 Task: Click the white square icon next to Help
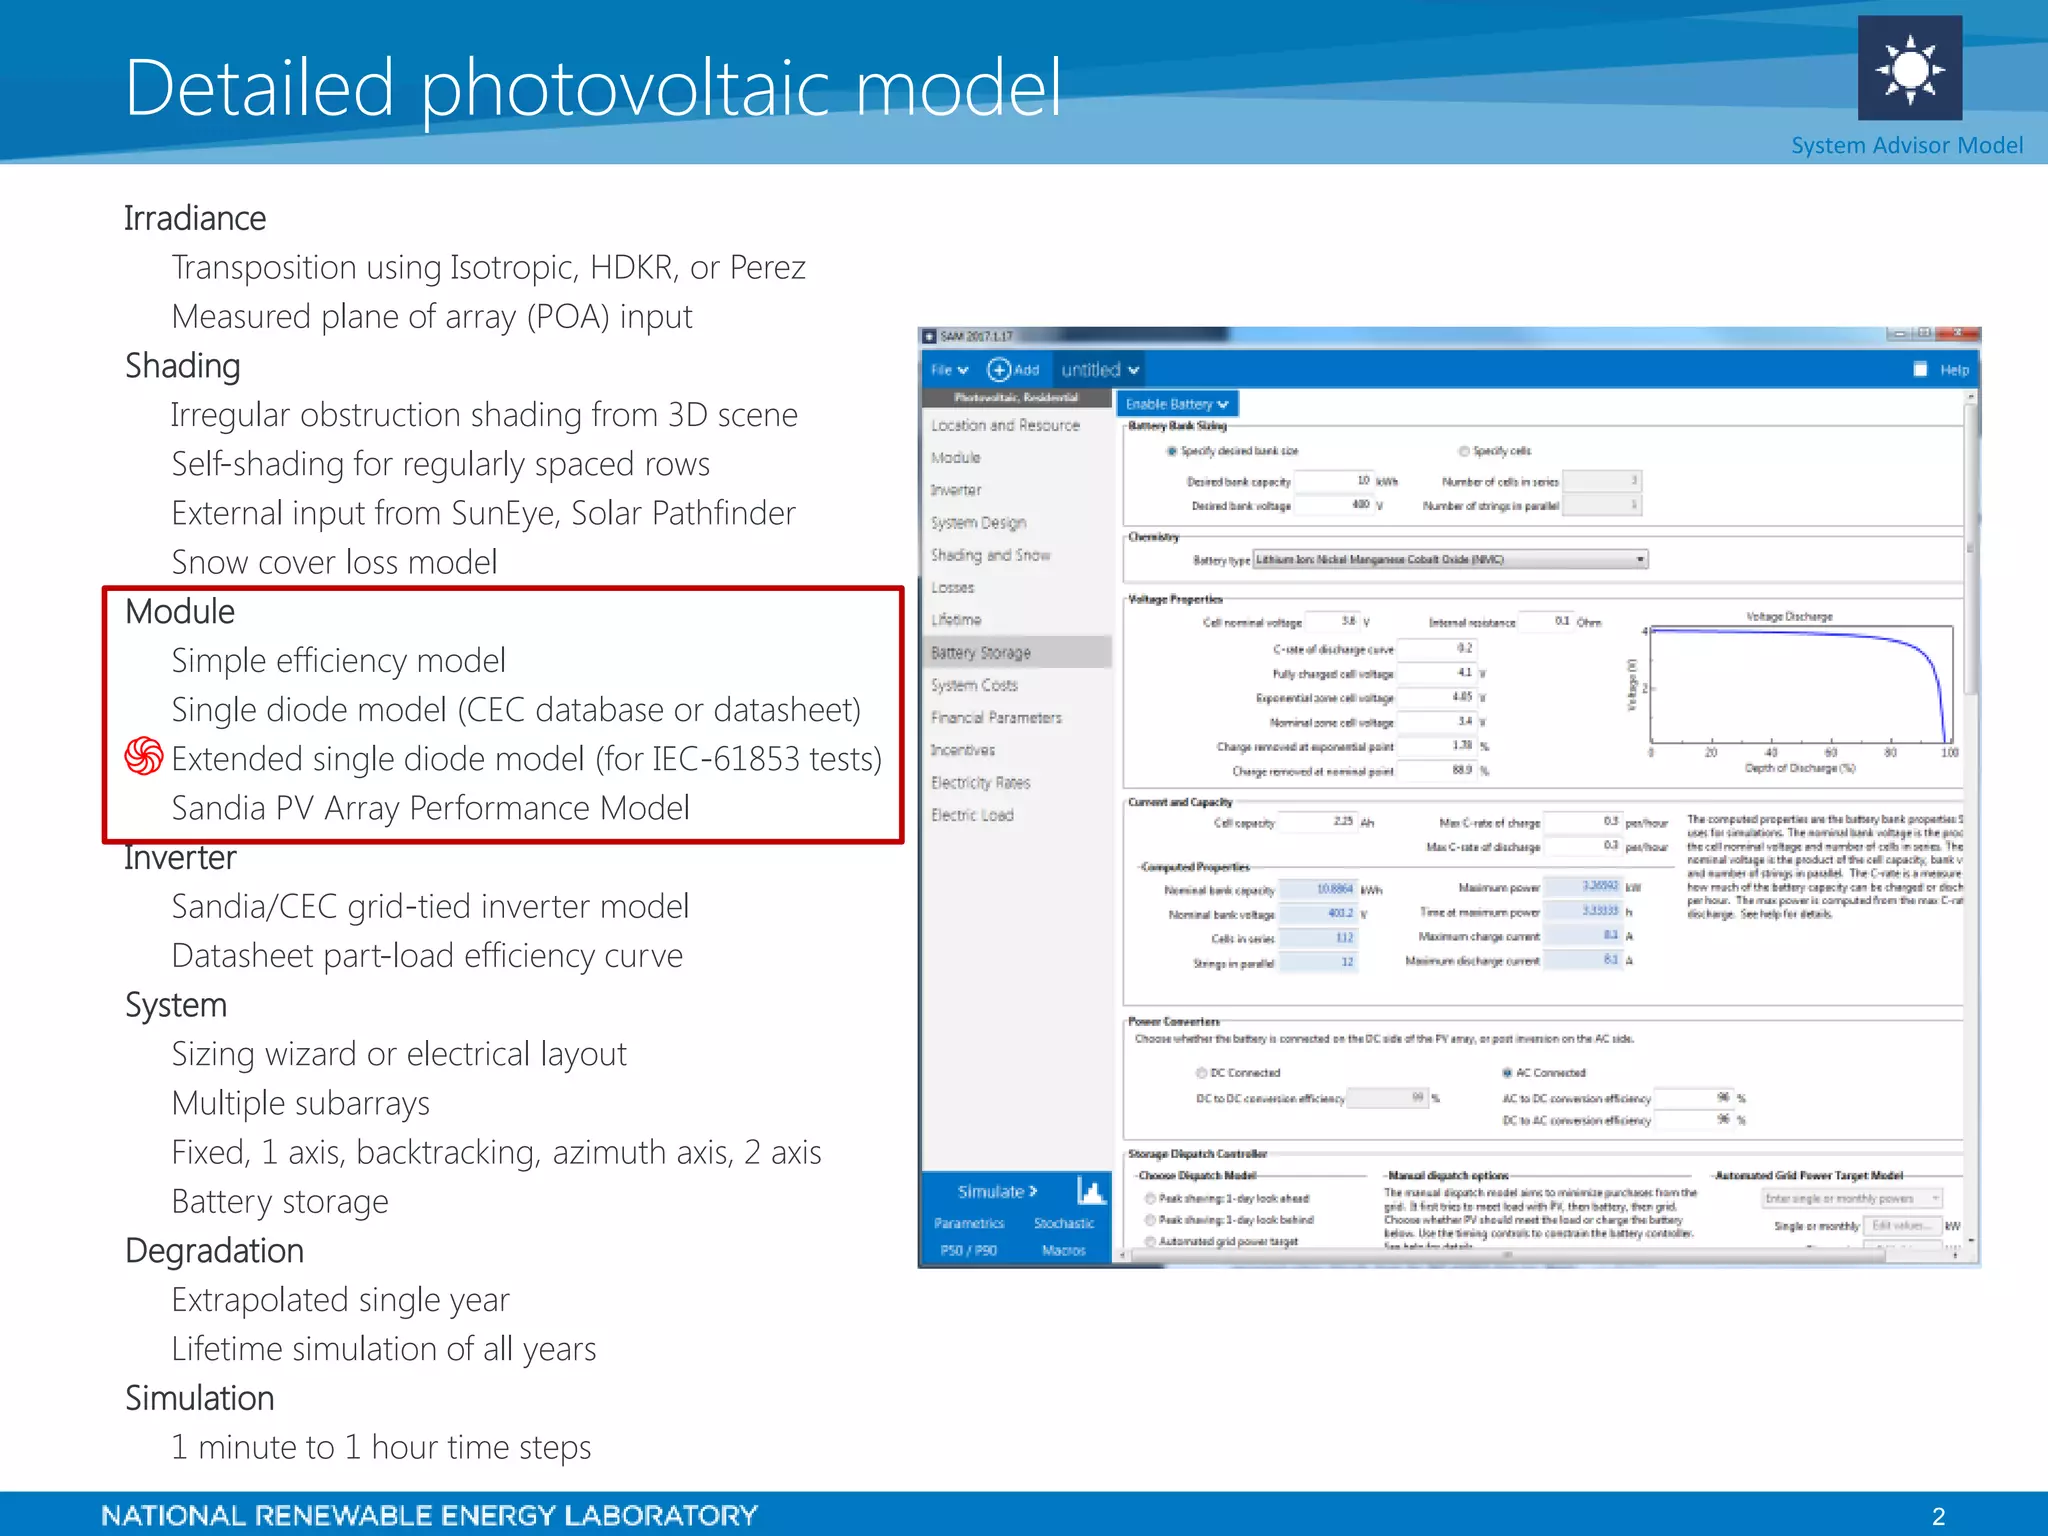[1920, 370]
